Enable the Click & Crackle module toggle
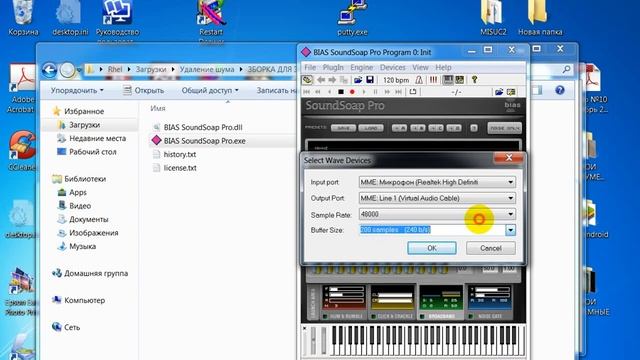The image size is (640, 360). (373, 316)
